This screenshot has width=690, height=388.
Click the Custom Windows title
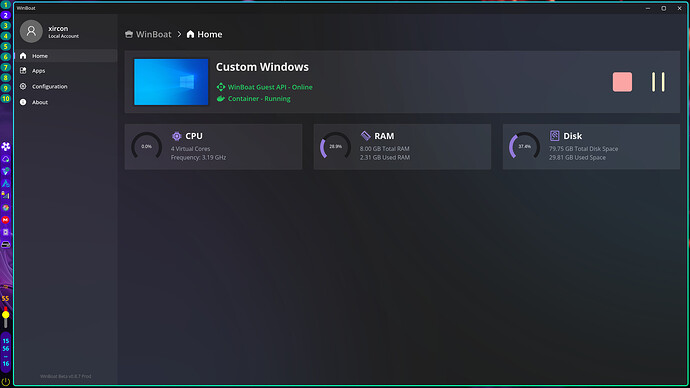262,67
